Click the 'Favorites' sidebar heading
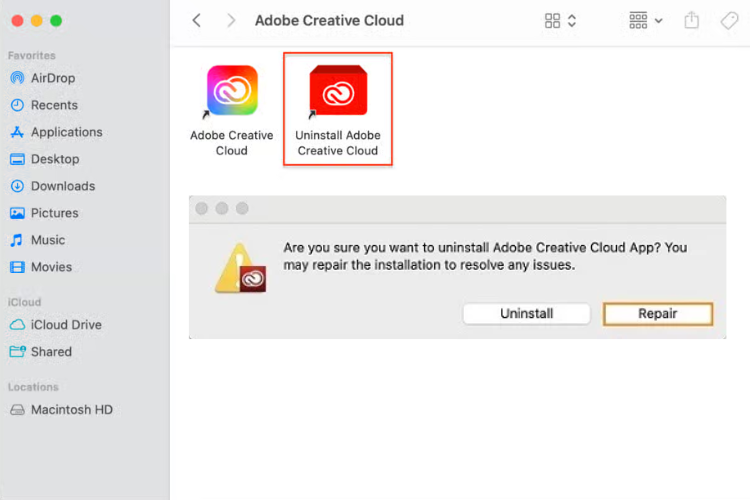The width and height of the screenshot is (750, 500). point(32,56)
